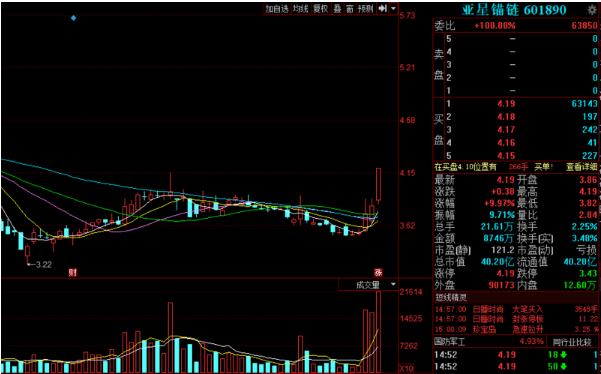Toggle 复权 price adjustment mode
Image resolution: width=601 pixels, height=374 pixels.
(x=321, y=8)
